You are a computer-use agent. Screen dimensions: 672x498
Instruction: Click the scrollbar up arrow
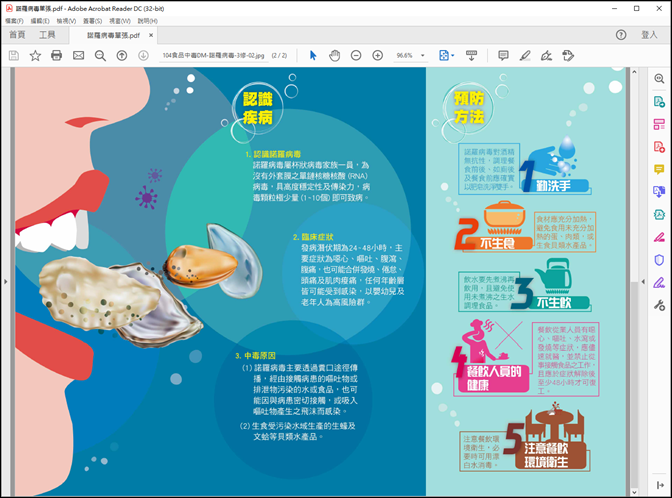coord(634,72)
